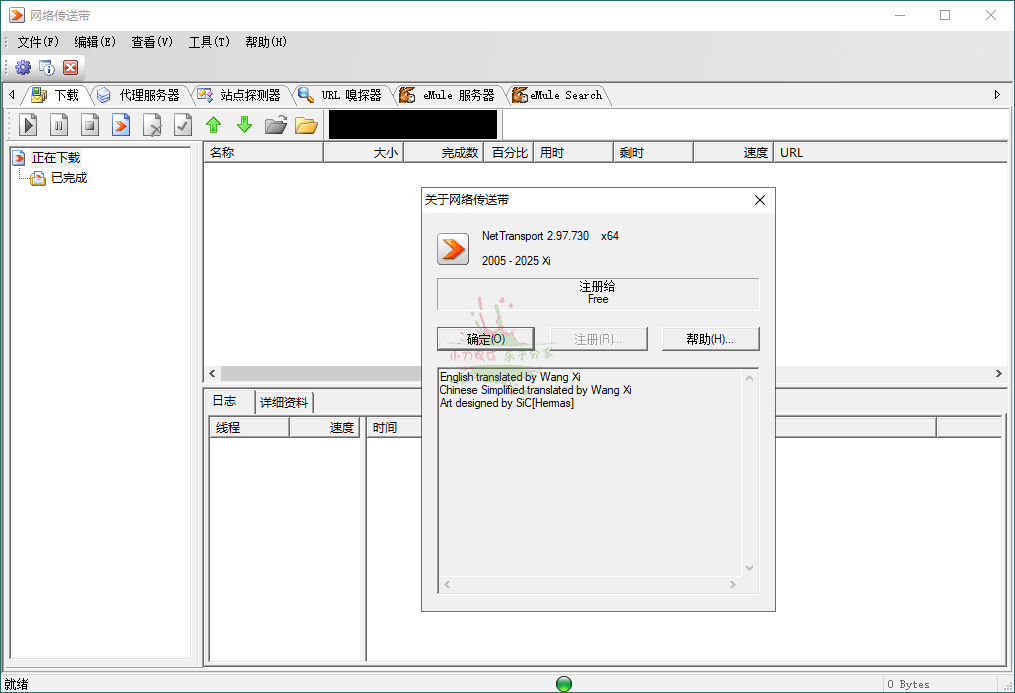Switch to the 详细资料 tab

(284, 403)
